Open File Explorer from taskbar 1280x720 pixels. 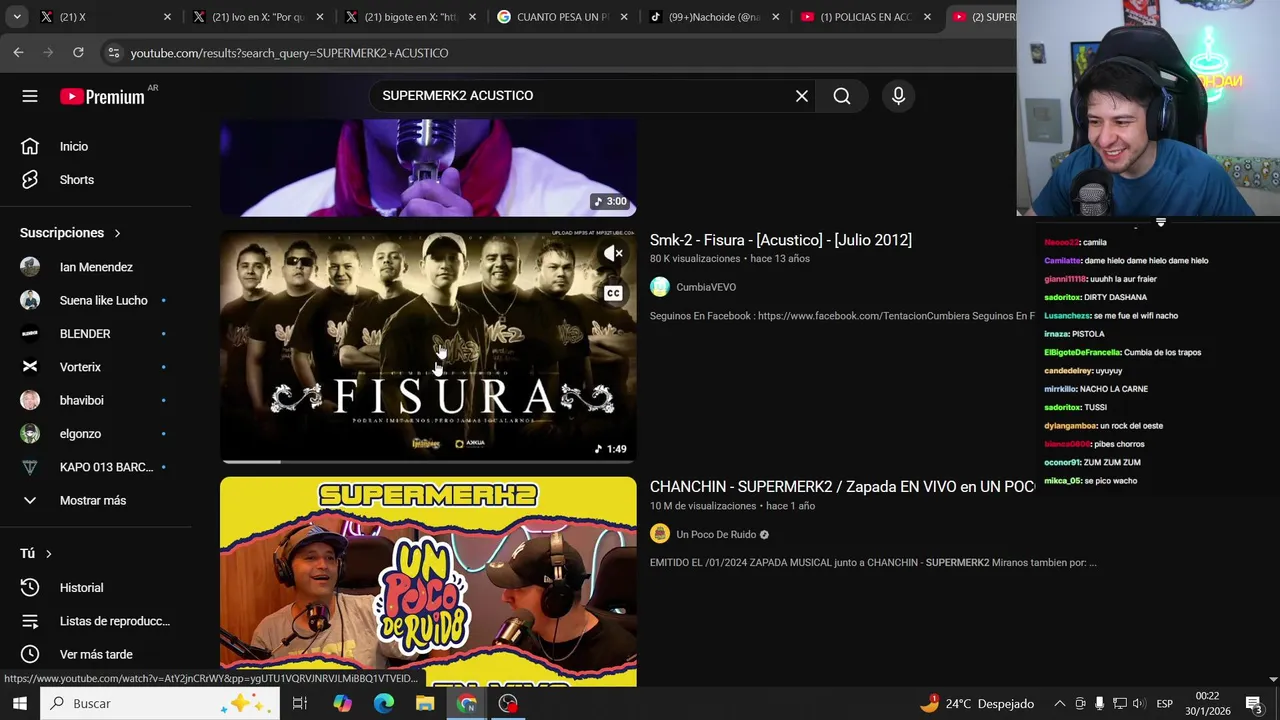point(425,704)
